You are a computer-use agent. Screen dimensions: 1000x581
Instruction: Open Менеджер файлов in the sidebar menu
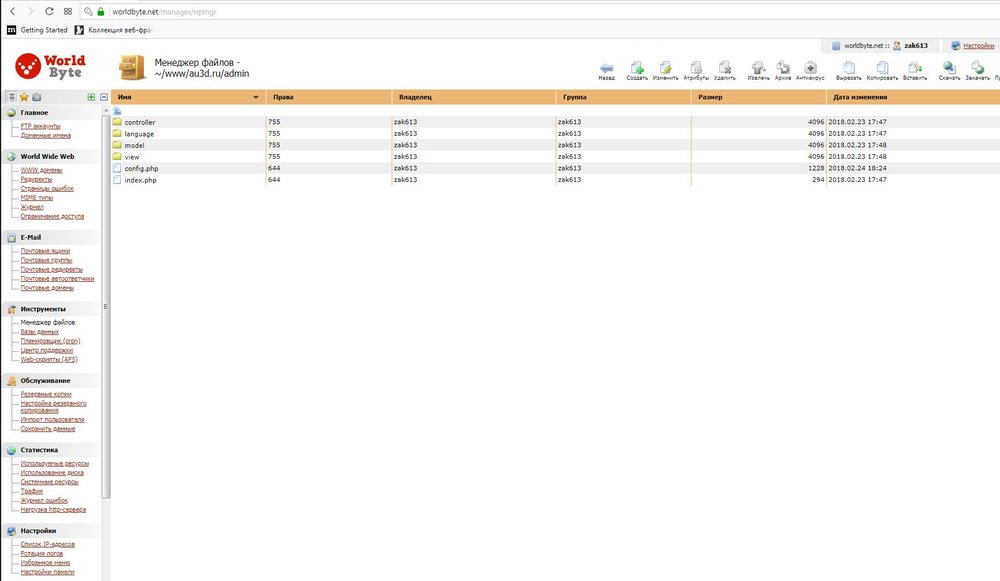(x=47, y=323)
